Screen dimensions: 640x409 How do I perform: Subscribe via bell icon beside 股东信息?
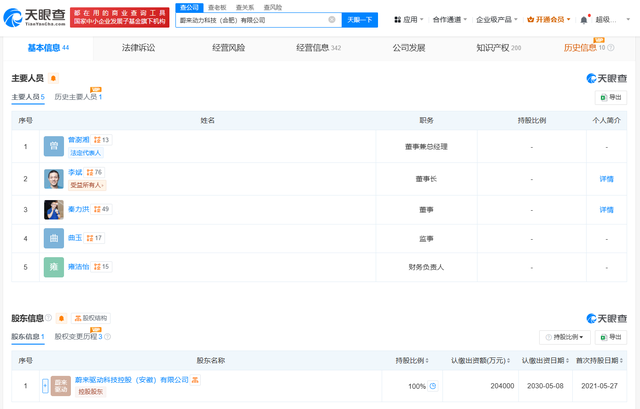coord(61,318)
